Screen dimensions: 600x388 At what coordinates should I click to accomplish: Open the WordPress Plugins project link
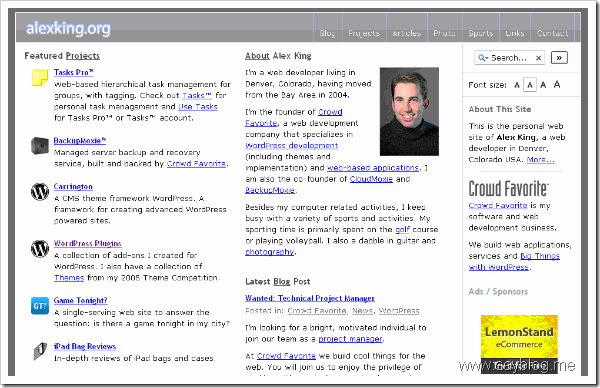point(88,243)
